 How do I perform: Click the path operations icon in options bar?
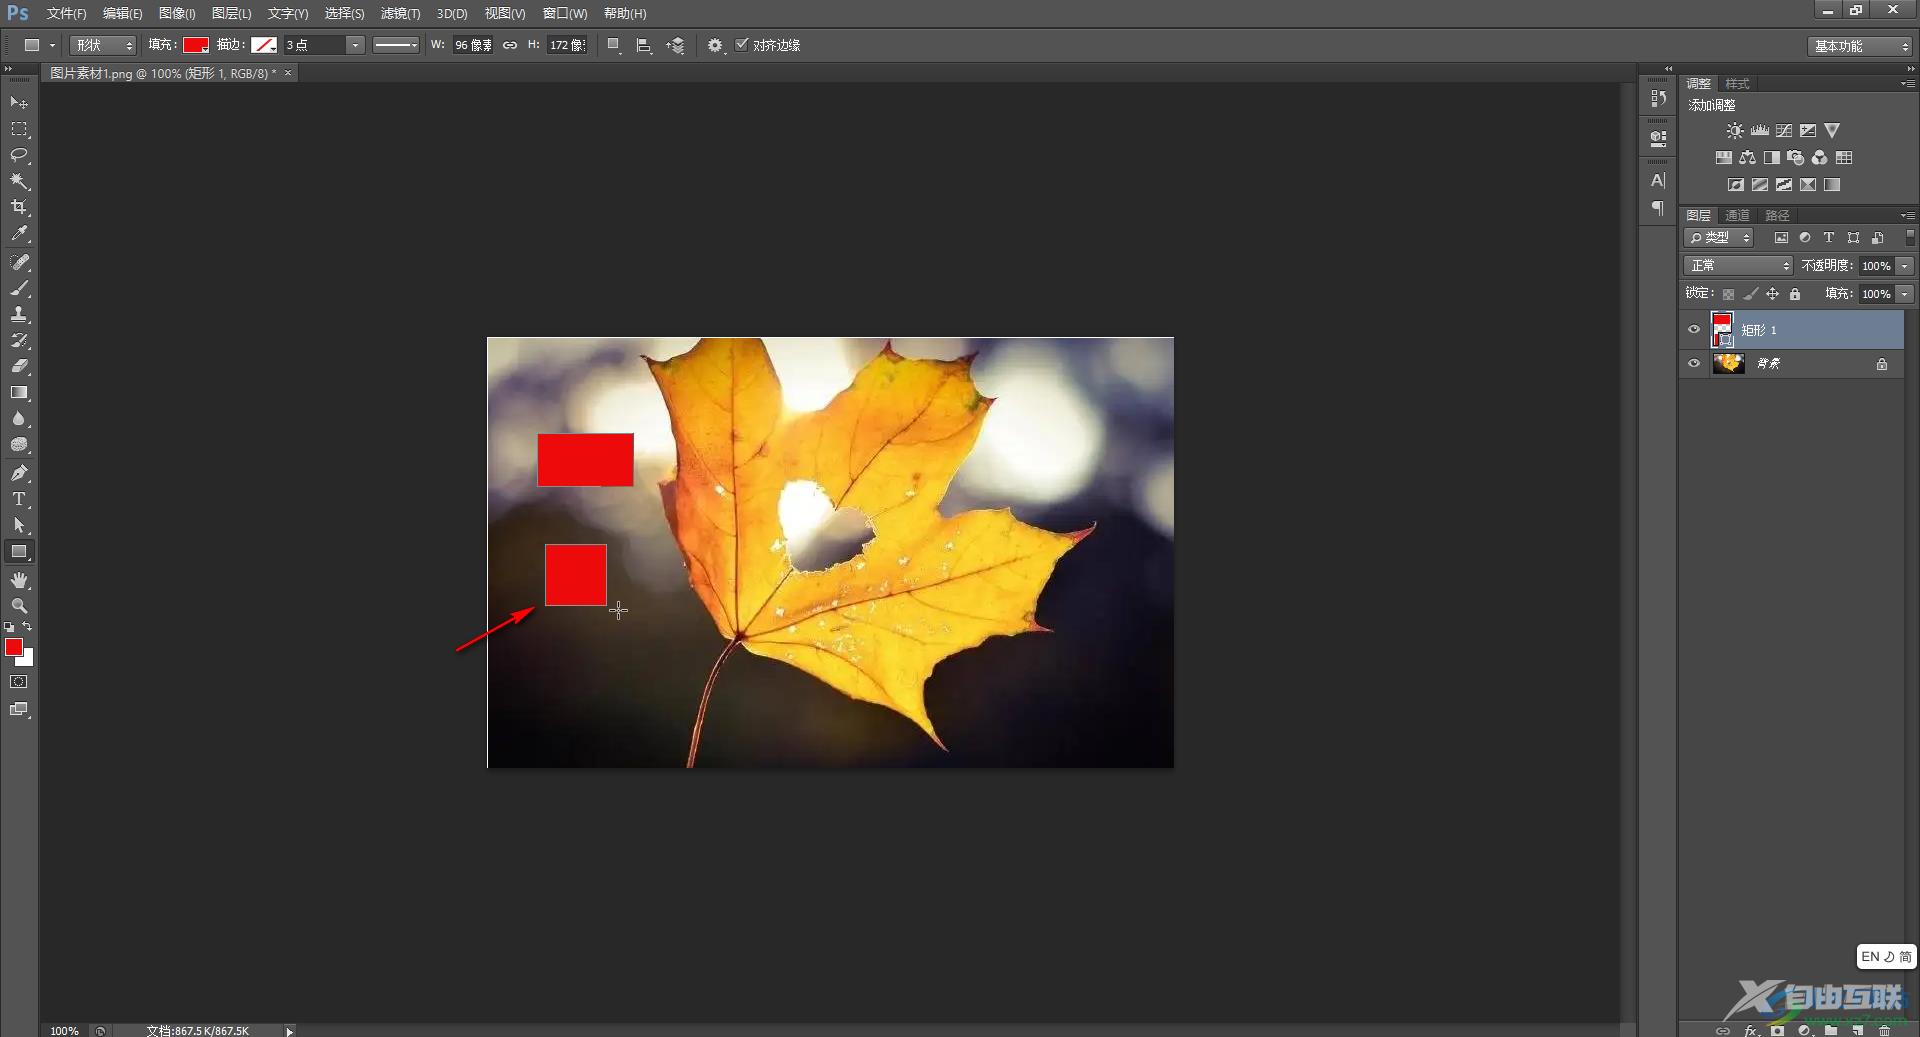(x=615, y=45)
